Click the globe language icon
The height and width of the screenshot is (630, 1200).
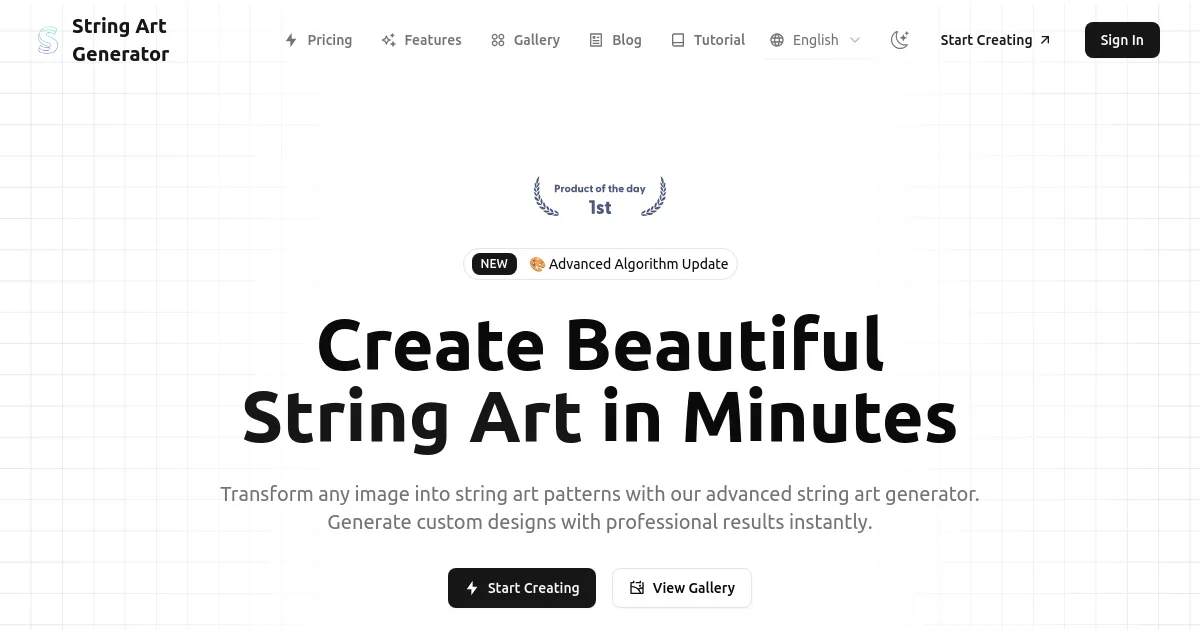click(x=777, y=40)
